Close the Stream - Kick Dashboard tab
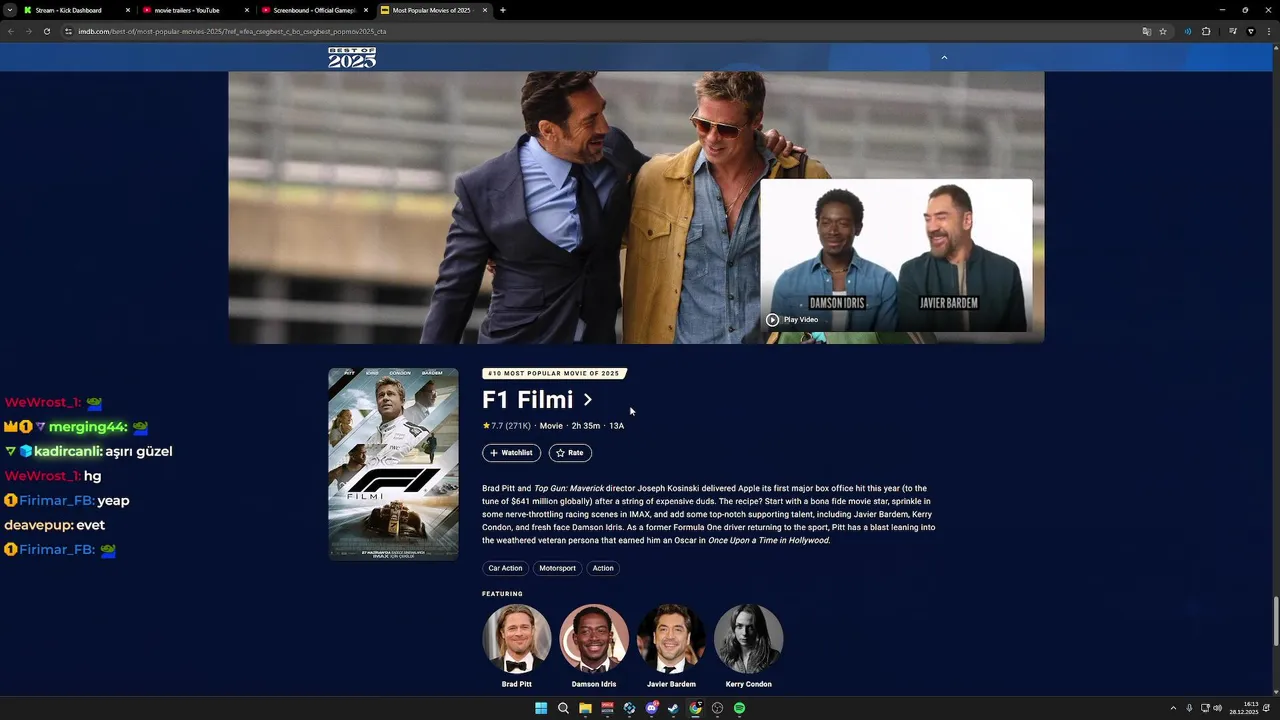Image resolution: width=1280 pixels, height=720 pixels. (128, 10)
